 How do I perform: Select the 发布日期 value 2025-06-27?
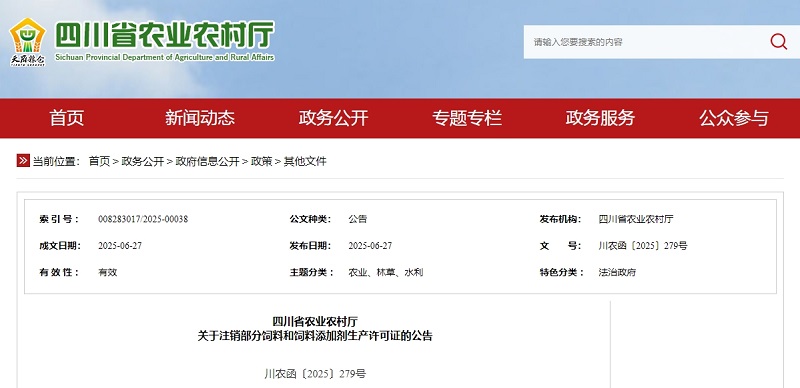click(x=370, y=246)
